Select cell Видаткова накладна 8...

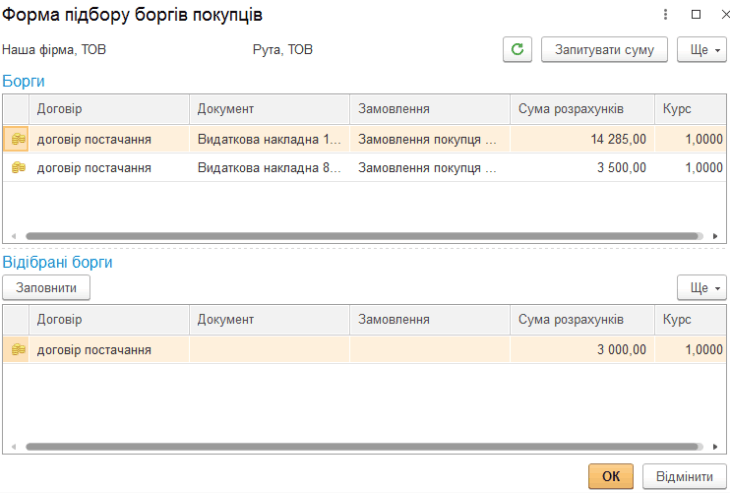(x=270, y=167)
